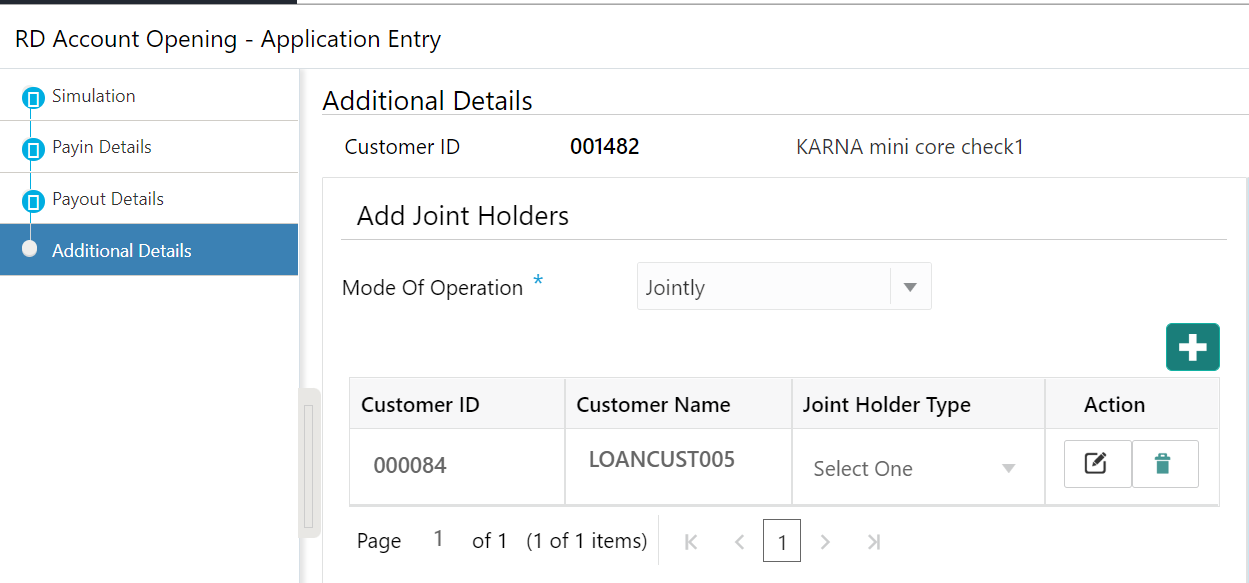Delete the LOANCUST005 joint holder row

click(x=1164, y=464)
